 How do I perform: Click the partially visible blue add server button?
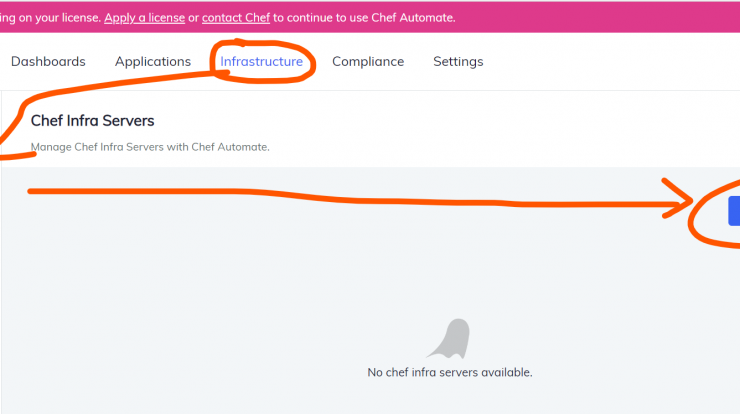pos(734,211)
